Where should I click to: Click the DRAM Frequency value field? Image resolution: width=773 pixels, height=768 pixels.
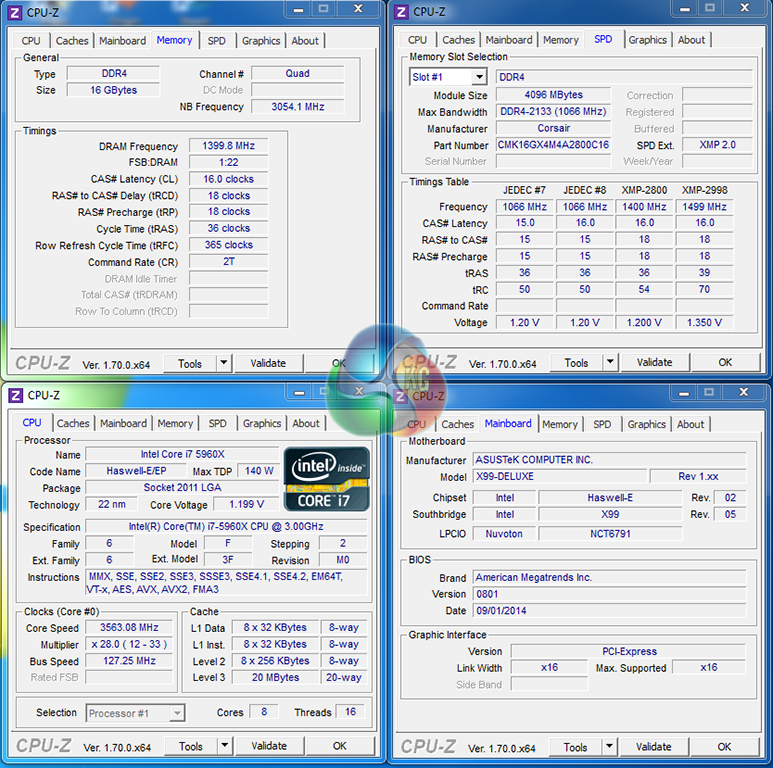pos(228,146)
